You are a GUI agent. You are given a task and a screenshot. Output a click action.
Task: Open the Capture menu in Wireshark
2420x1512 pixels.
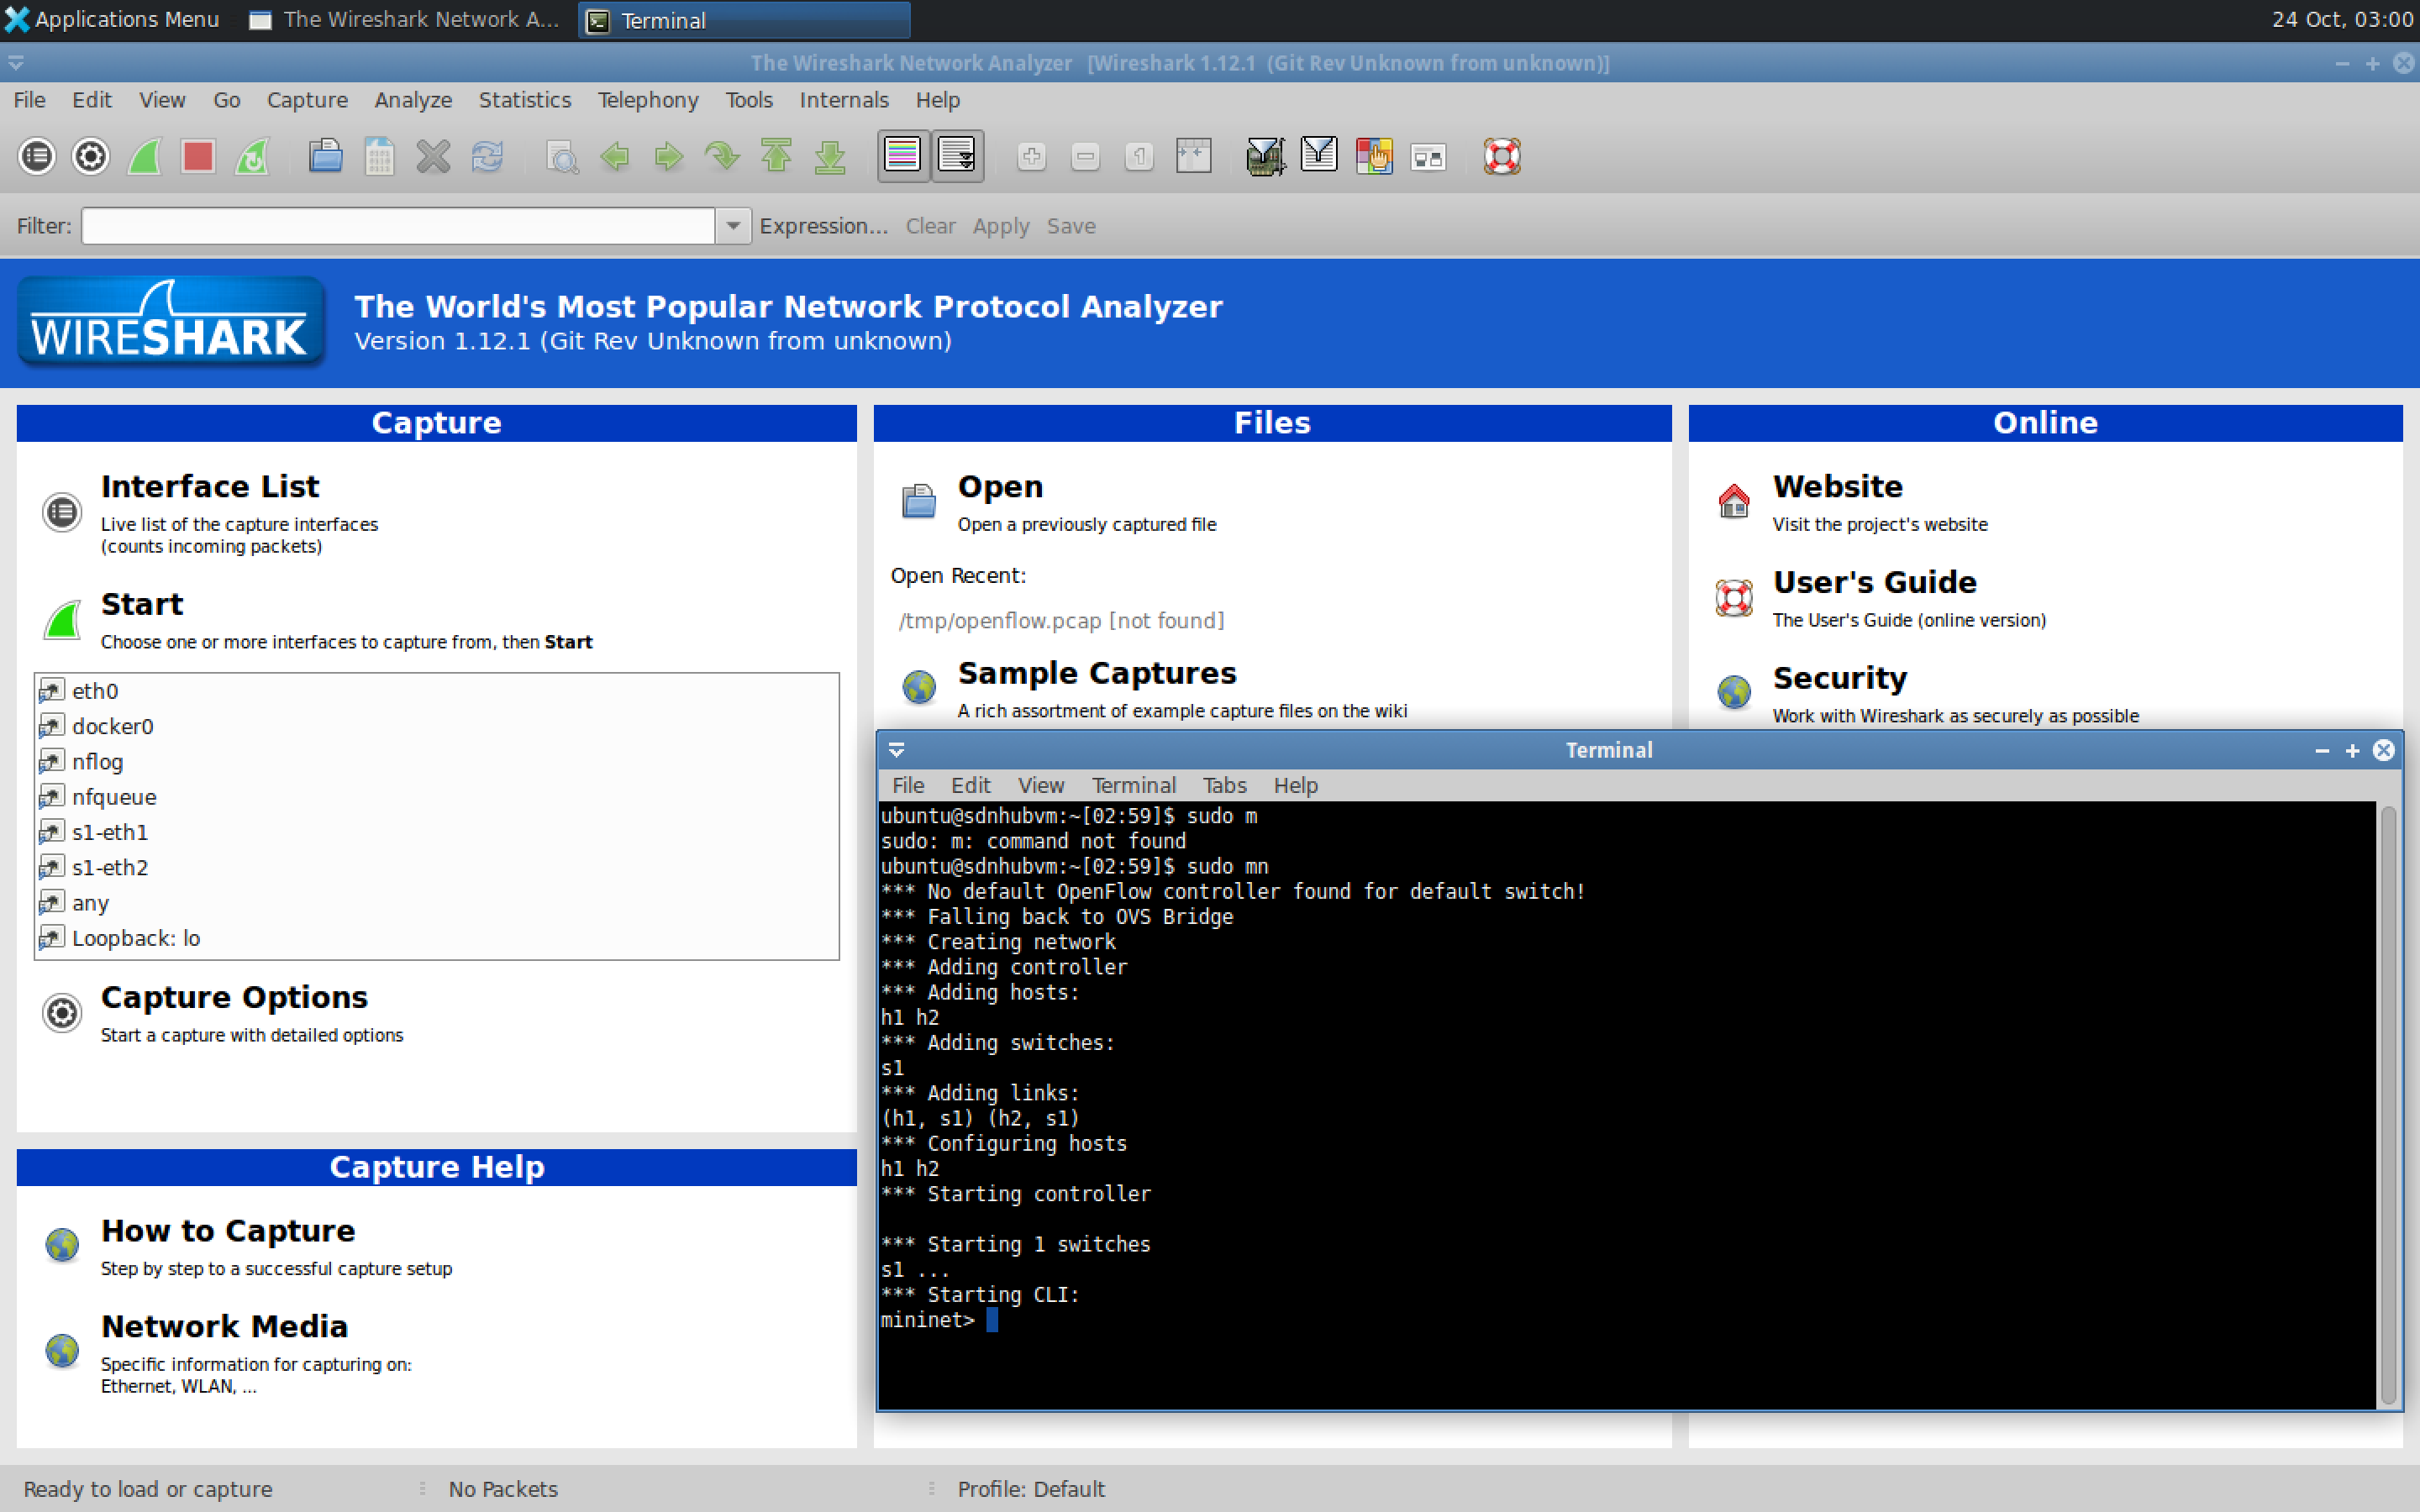pyautogui.click(x=307, y=99)
